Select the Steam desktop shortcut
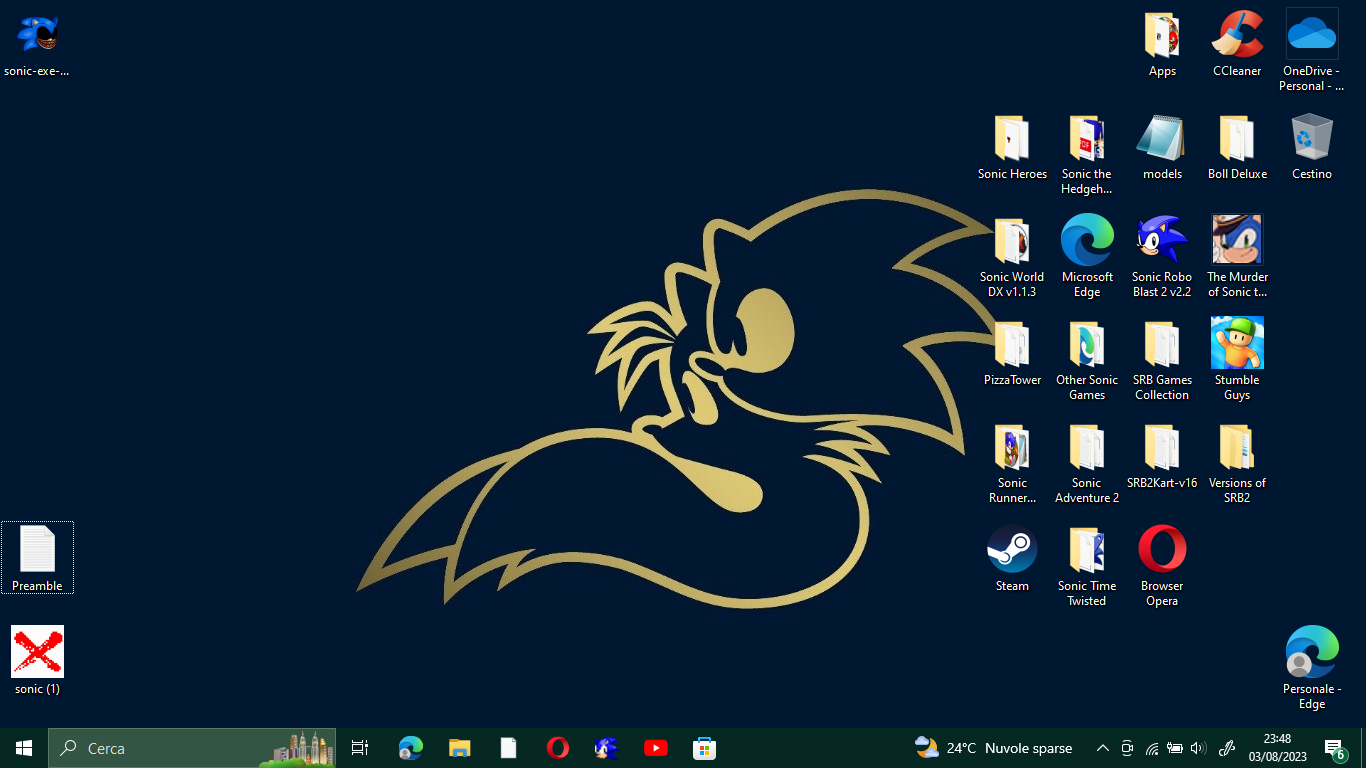 1012,559
